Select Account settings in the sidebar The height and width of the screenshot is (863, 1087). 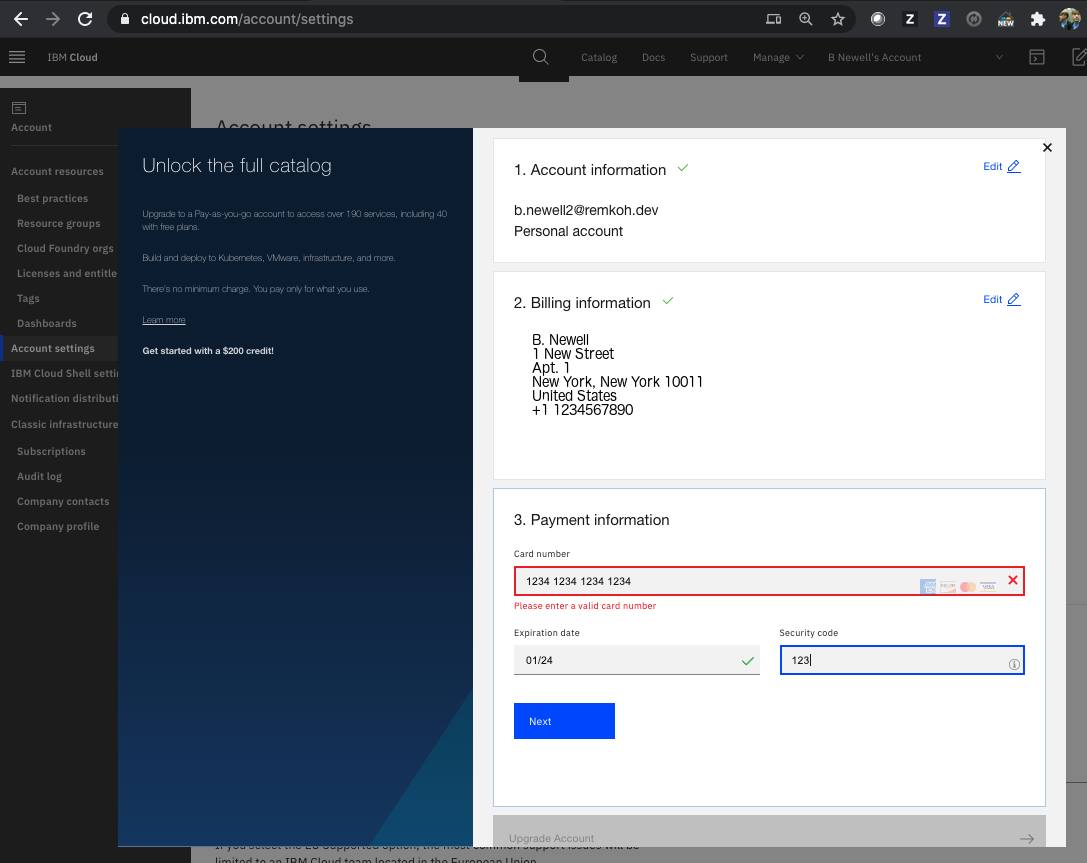[53, 348]
